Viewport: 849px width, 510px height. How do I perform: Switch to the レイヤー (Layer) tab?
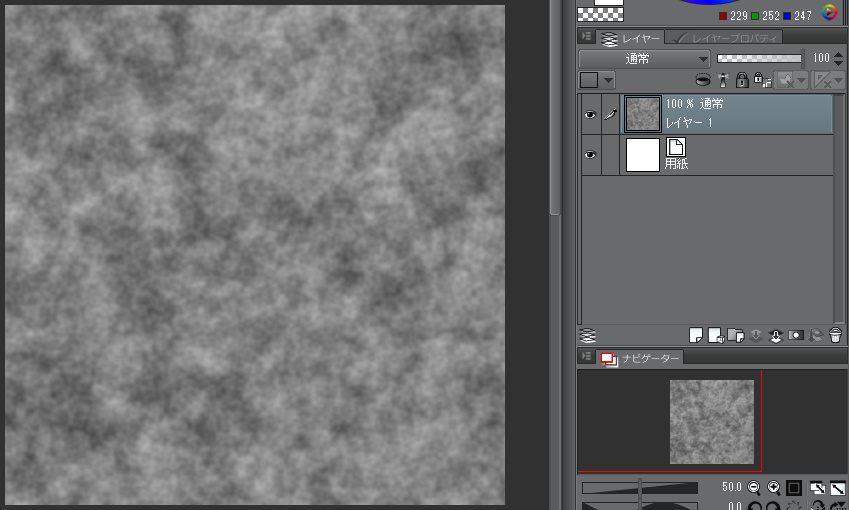(630, 38)
